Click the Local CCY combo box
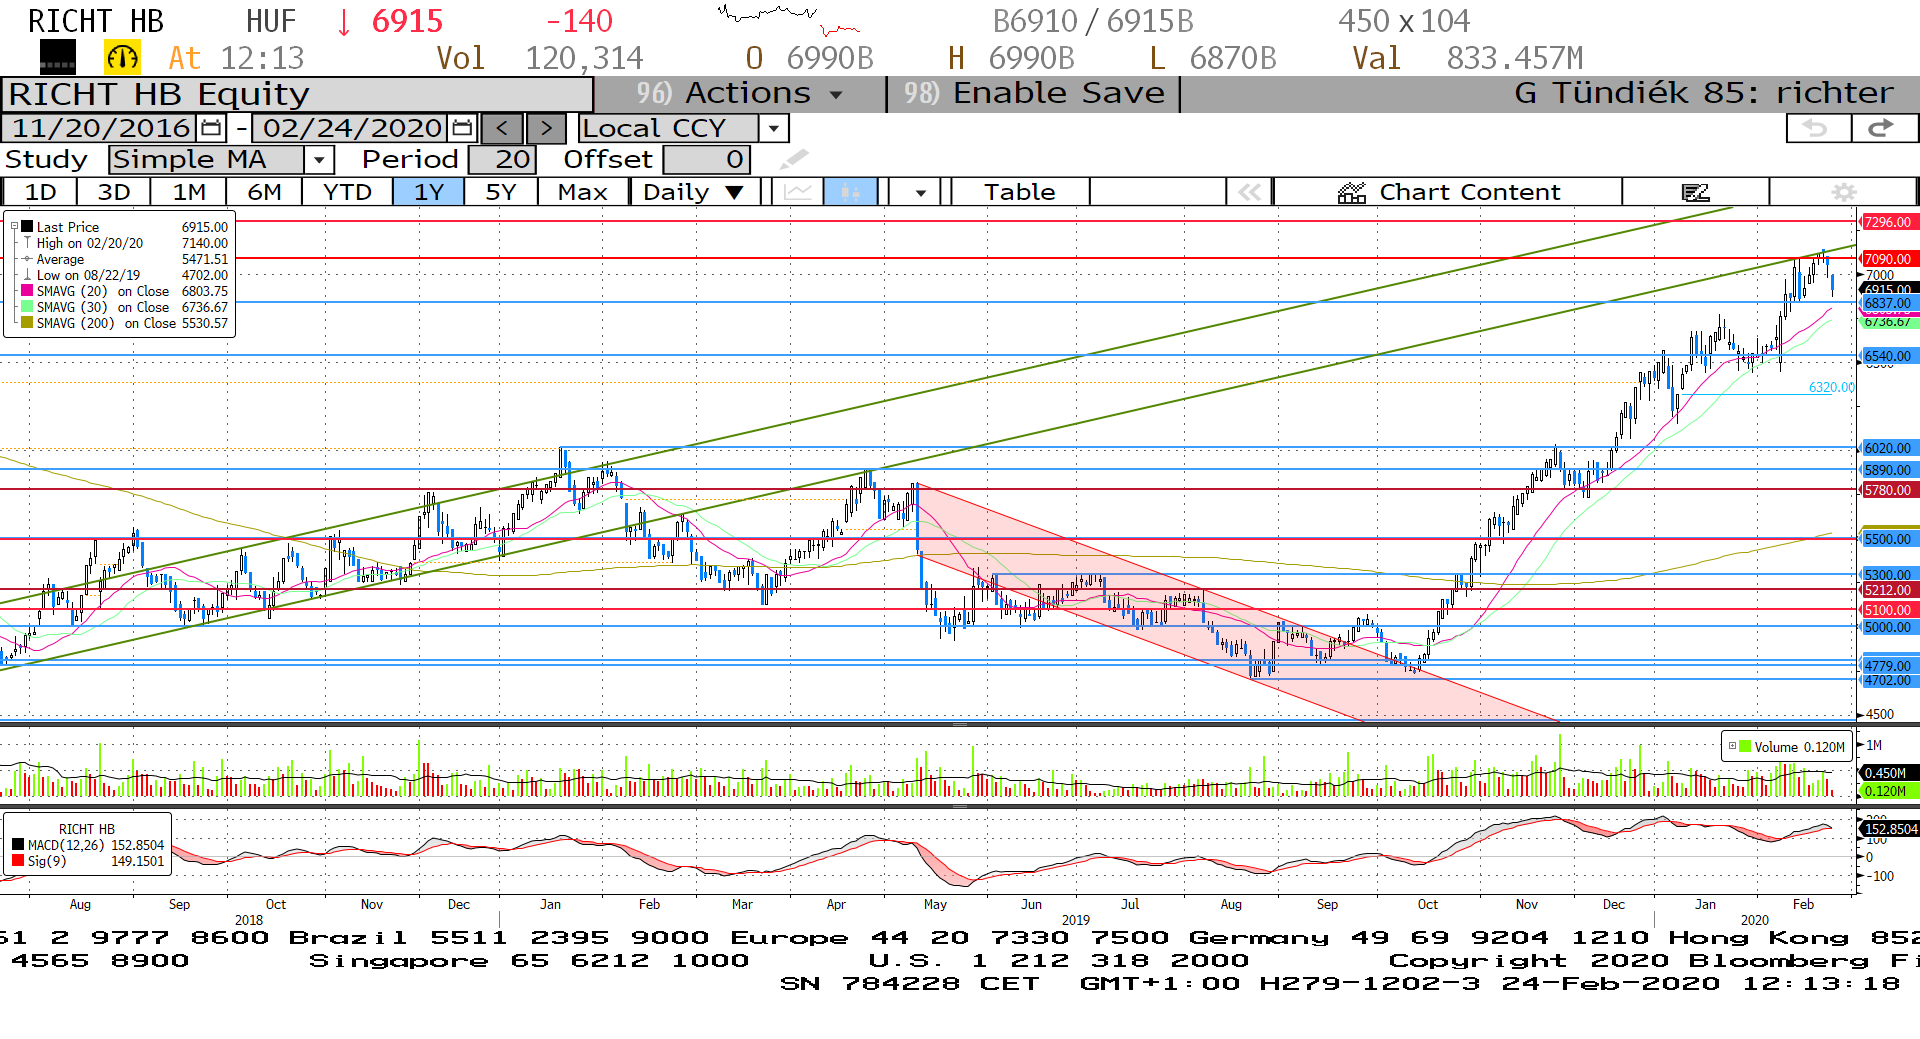1920x1039 pixels. pos(683,128)
